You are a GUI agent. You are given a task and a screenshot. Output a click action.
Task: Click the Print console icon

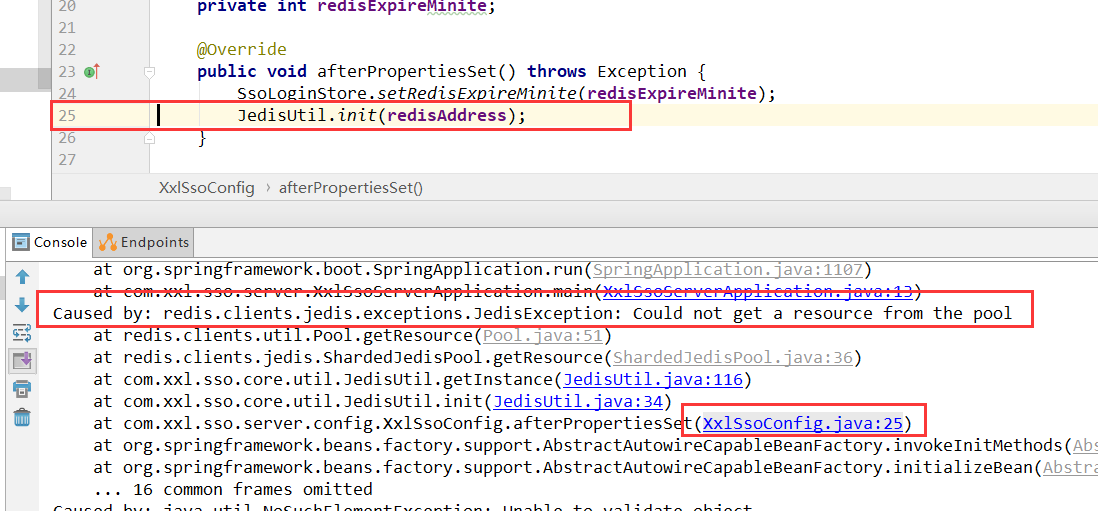22,389
